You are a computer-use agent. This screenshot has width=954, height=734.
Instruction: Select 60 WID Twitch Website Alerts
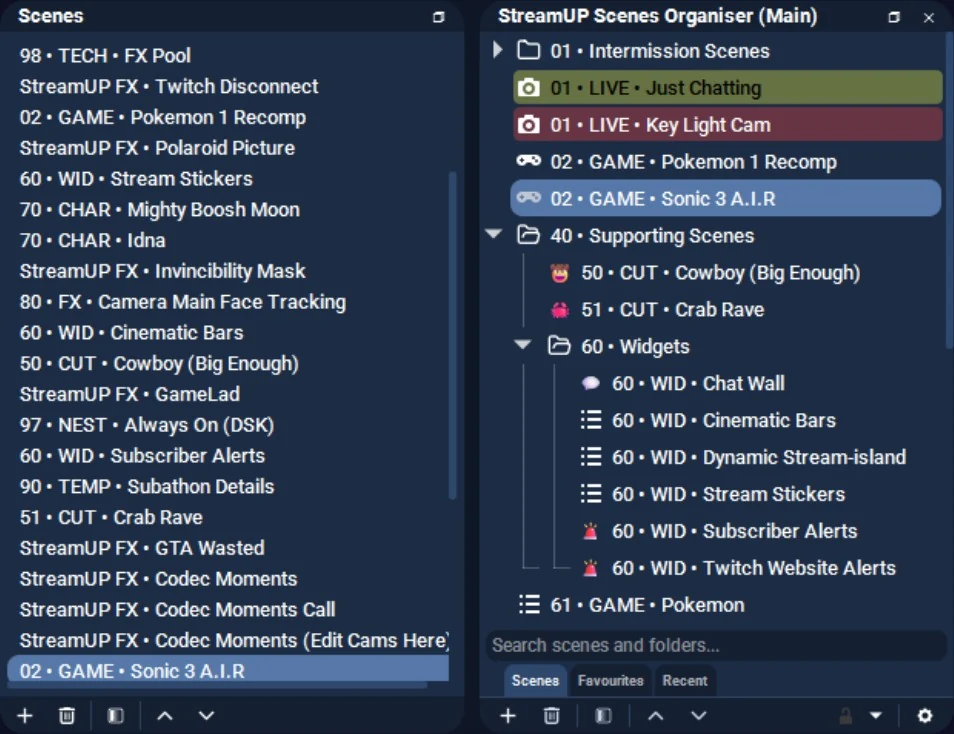click(754, 568)
